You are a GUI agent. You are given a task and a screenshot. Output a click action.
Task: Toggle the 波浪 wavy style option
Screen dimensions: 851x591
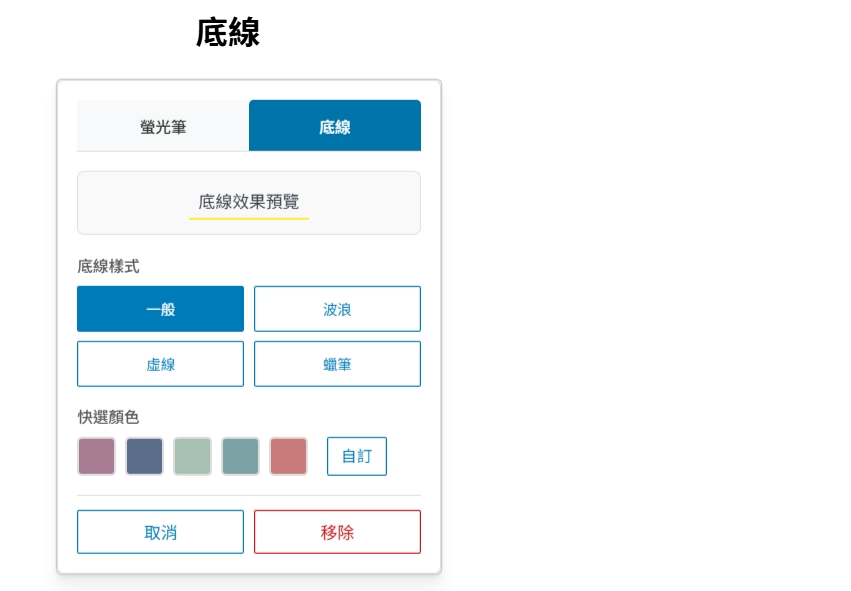pos(338,308)
